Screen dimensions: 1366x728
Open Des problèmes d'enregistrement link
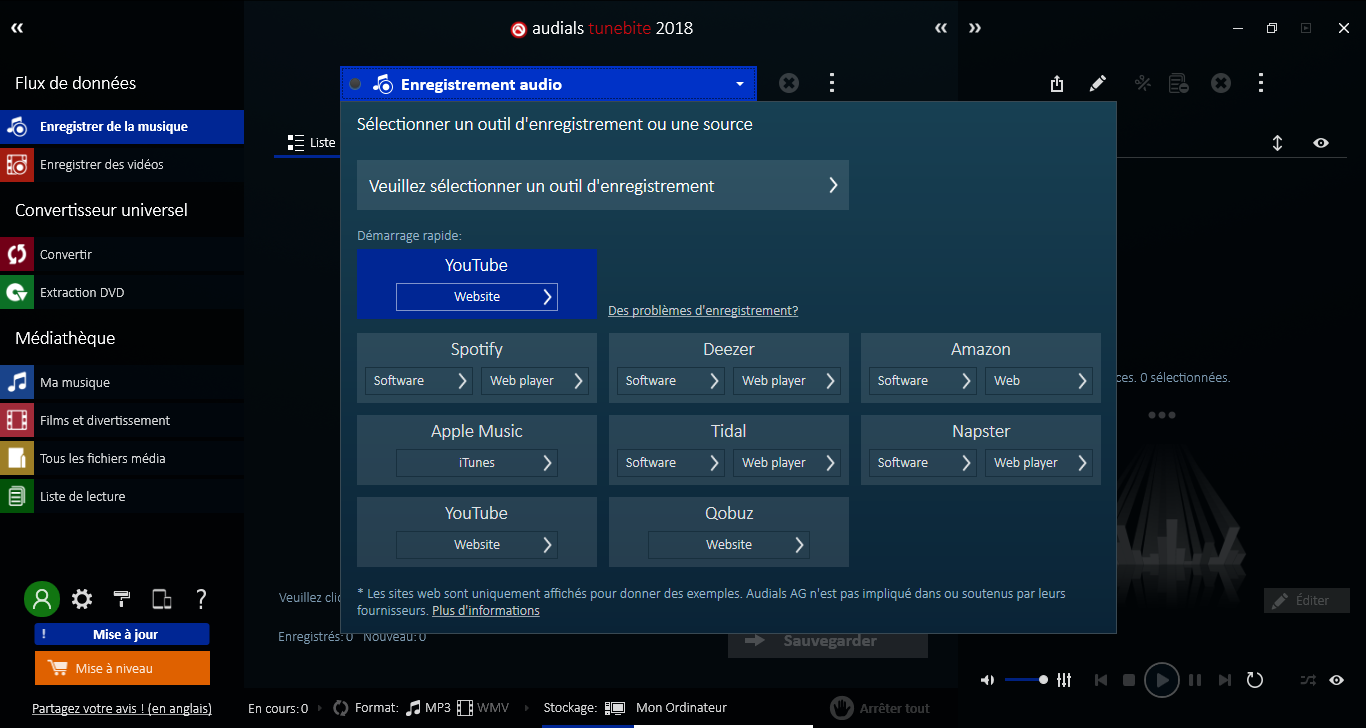703,311
